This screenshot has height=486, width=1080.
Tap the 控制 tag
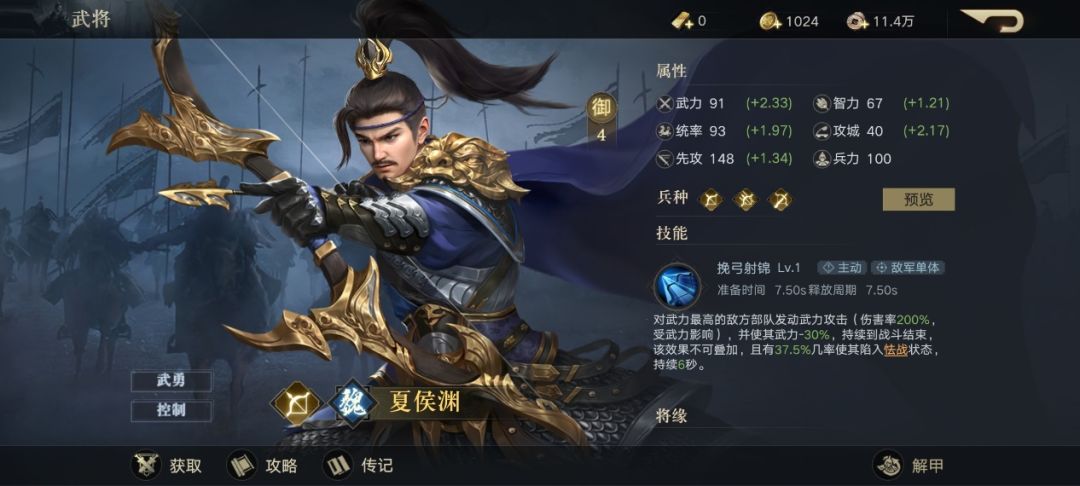172,411
